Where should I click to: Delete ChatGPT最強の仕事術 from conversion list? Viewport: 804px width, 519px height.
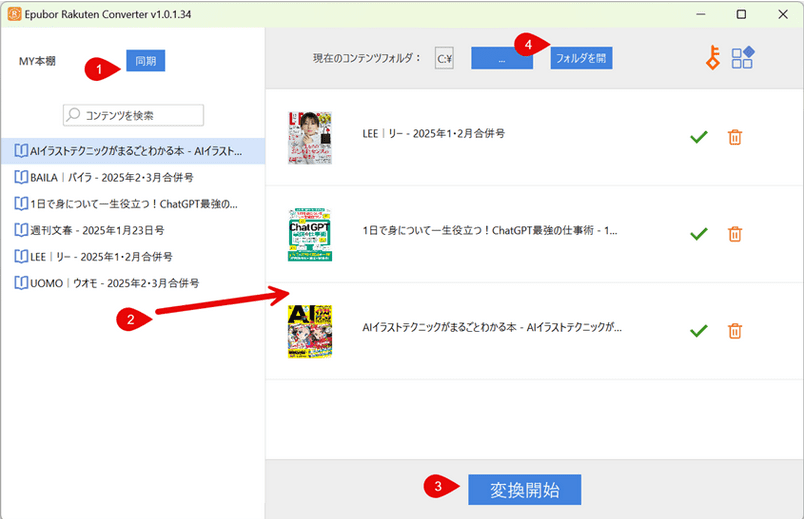pyautogui.click(x=734, y=234)
